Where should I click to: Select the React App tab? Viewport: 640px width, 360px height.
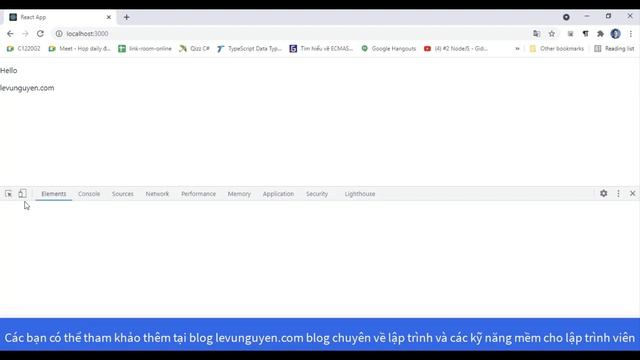(60, 17)
